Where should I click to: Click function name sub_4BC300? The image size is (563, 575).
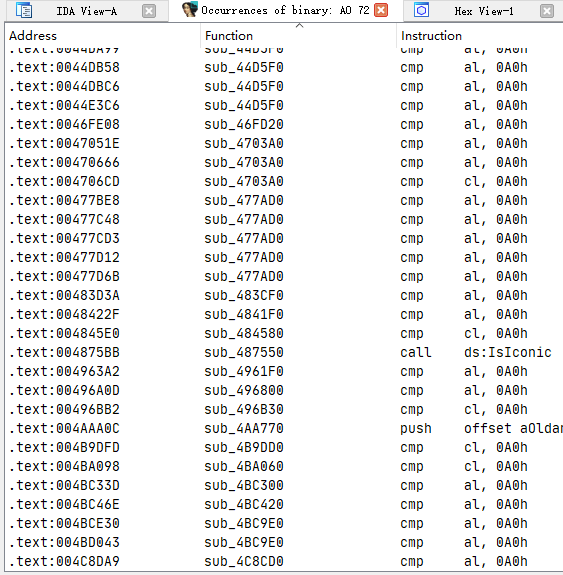point(244,486)
